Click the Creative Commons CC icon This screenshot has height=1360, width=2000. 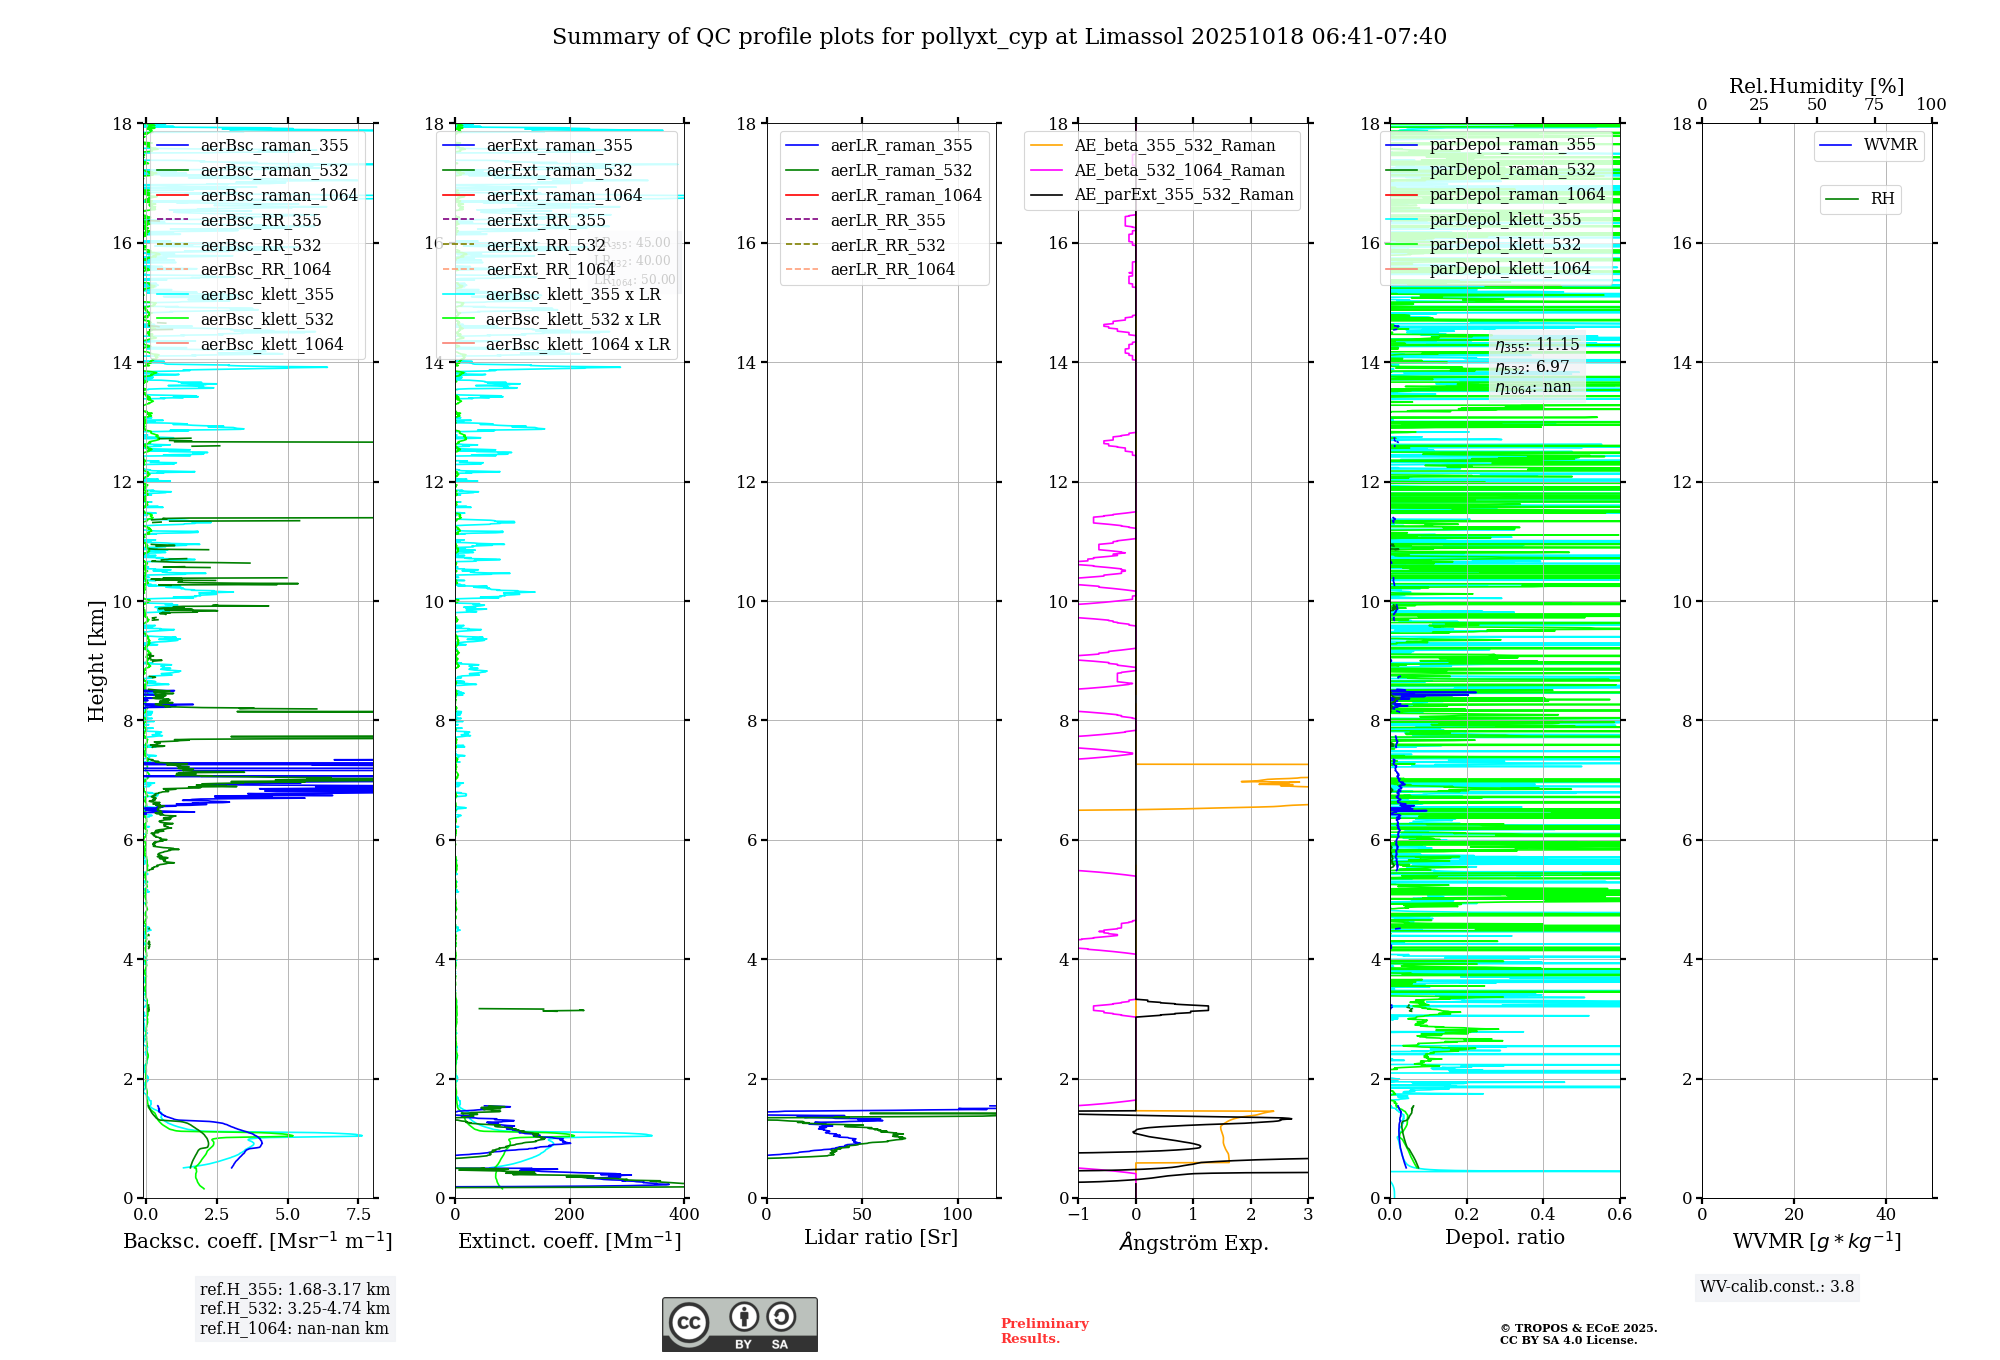tap(689, 1322)
